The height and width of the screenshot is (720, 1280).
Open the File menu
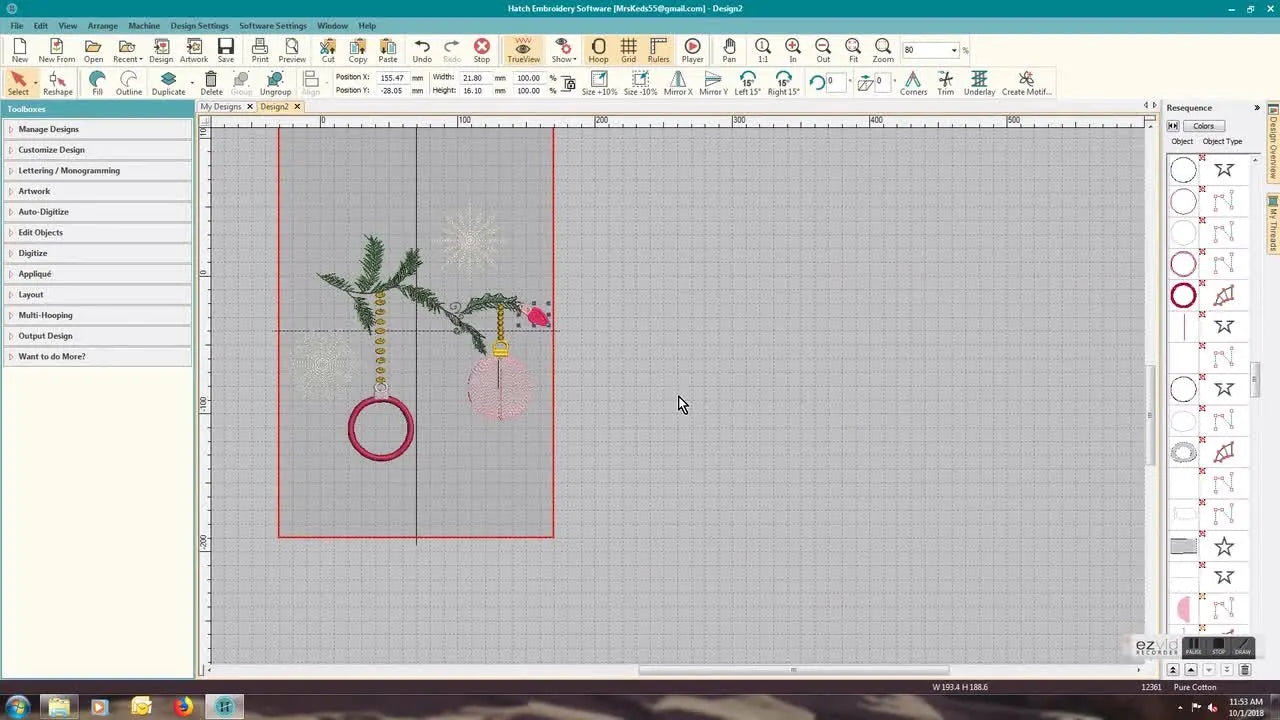pyautogui.click(x=17, y=25)
